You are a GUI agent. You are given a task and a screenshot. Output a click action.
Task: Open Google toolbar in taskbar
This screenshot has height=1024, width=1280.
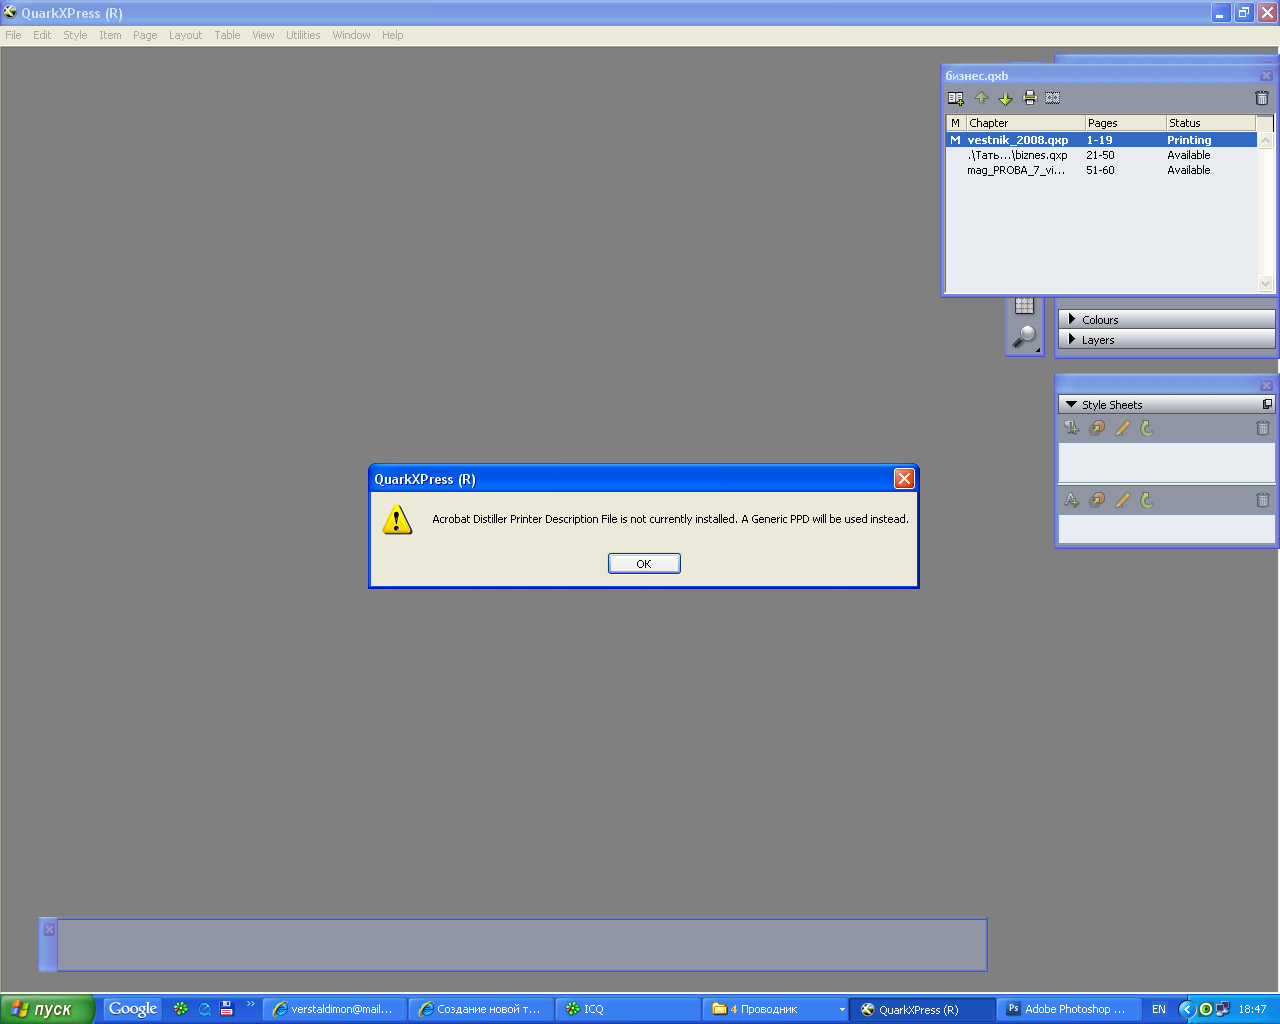(x=132, y=1009)
